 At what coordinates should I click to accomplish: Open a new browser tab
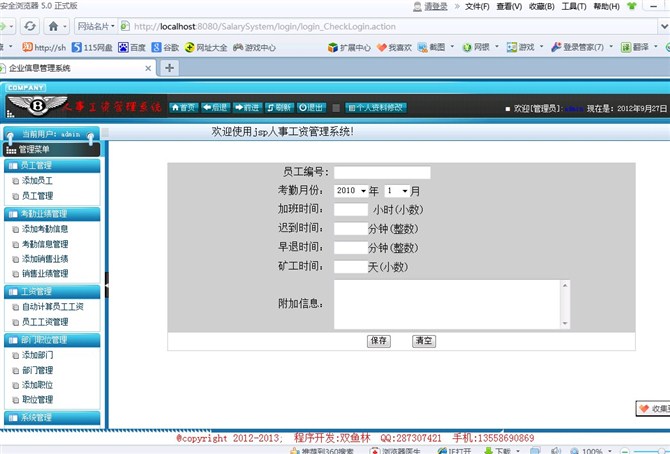tap(170, 68)
